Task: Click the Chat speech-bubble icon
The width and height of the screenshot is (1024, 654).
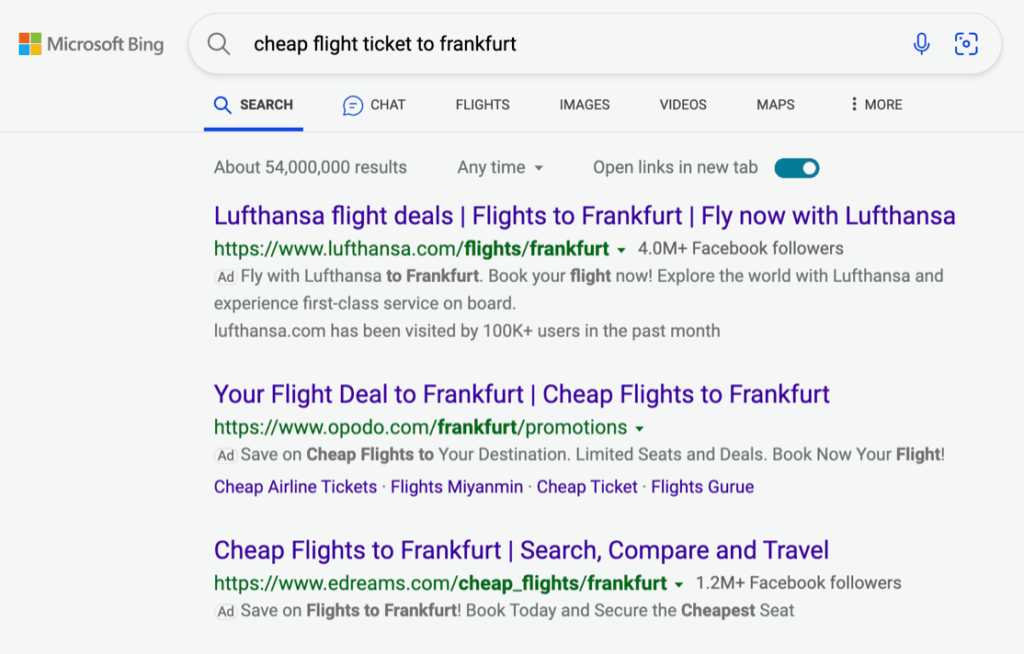Action: tap(352, 104)
